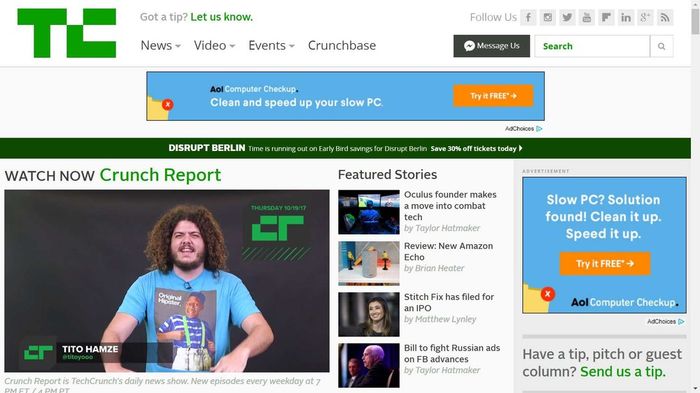Play the Crunch Report video thumbnail
Screen dimensions: 700x393
167,281
